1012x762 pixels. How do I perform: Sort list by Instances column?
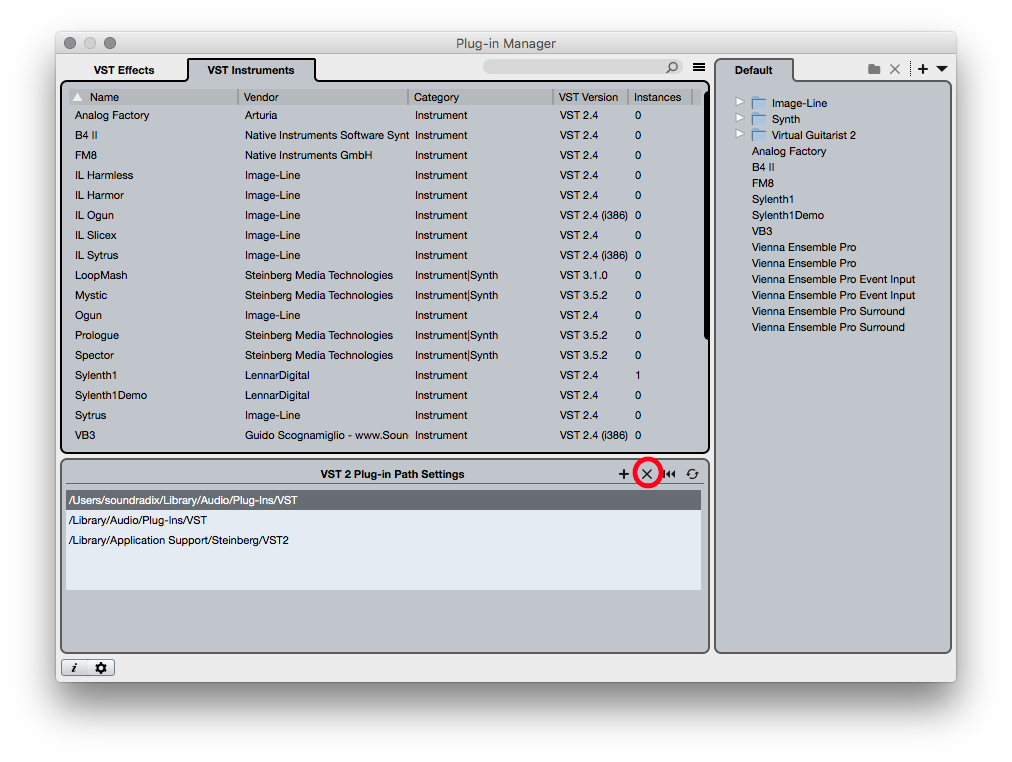click(660, 97)
